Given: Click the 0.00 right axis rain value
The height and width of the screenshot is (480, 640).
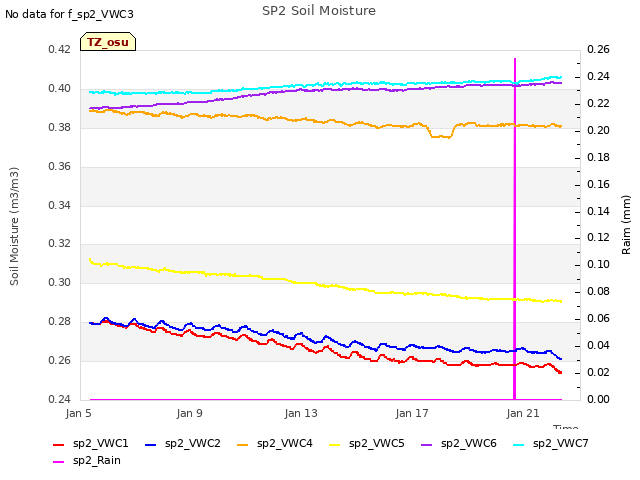Looking at the screenshot, I should tap(598, 399).
